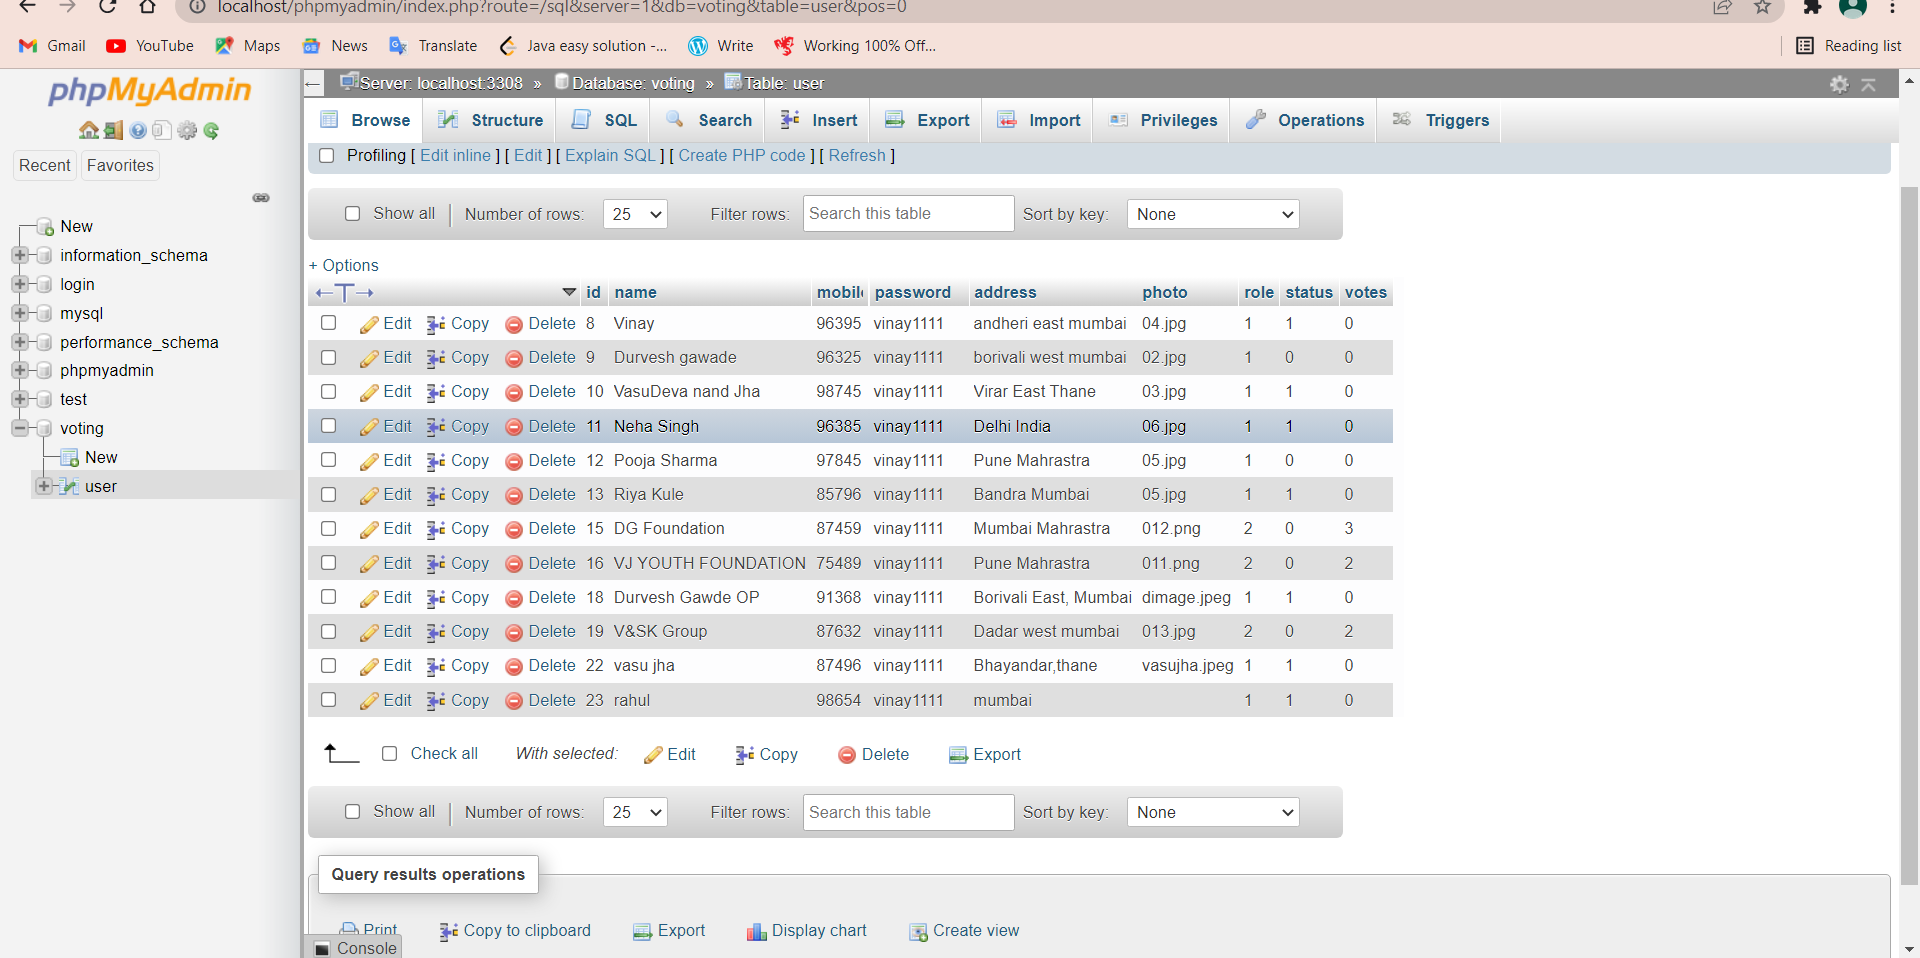The image size is (1920, 958).
Task: Open the navigation panel settings gear
Action: (187, 130)
